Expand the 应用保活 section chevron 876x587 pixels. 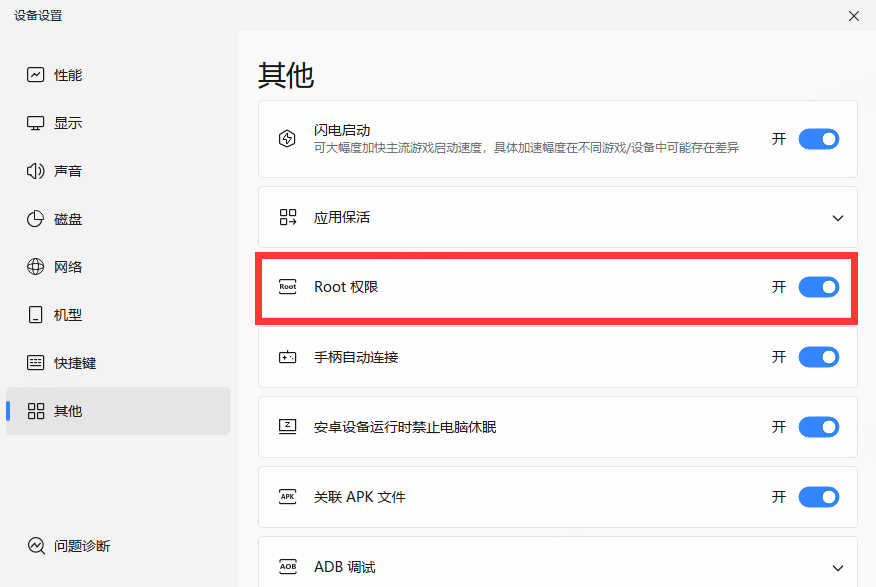point(837,217)
